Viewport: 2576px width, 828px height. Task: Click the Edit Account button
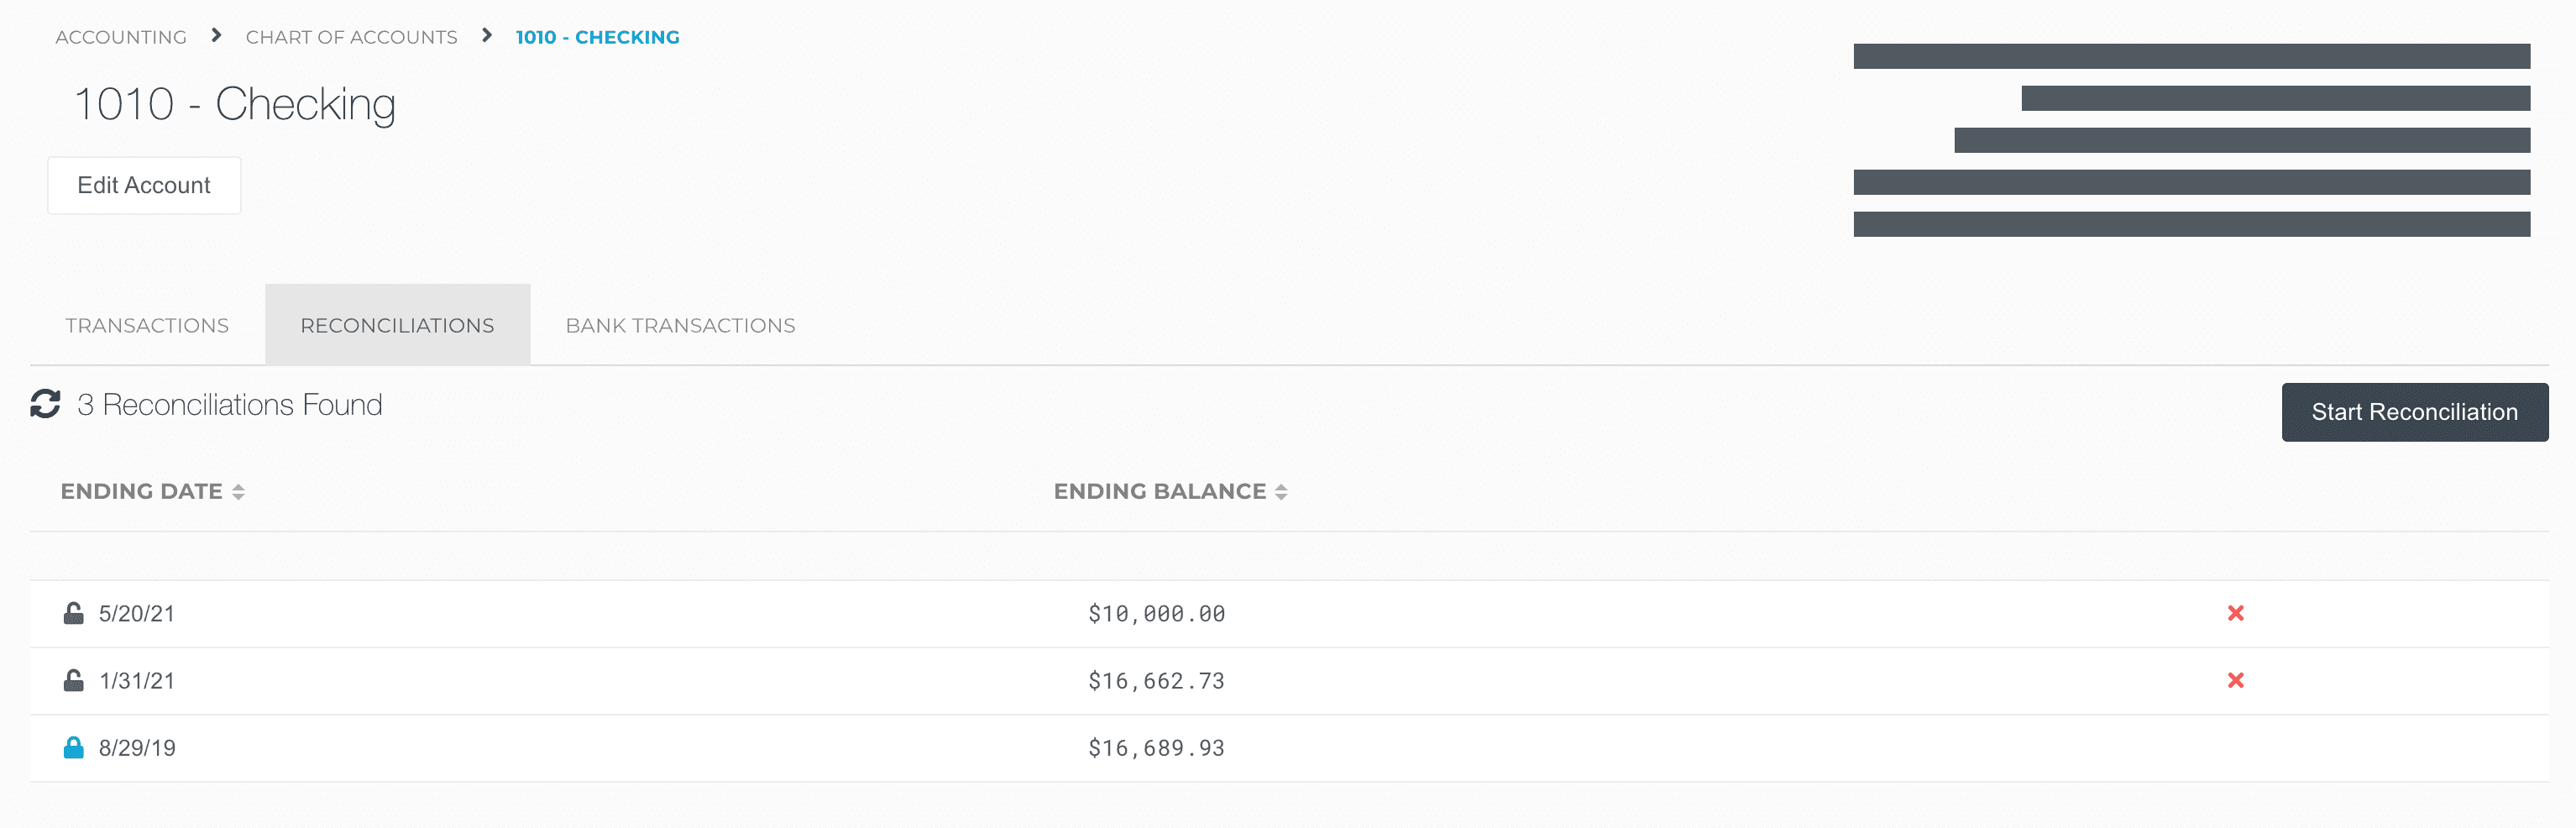pos(144,185)
